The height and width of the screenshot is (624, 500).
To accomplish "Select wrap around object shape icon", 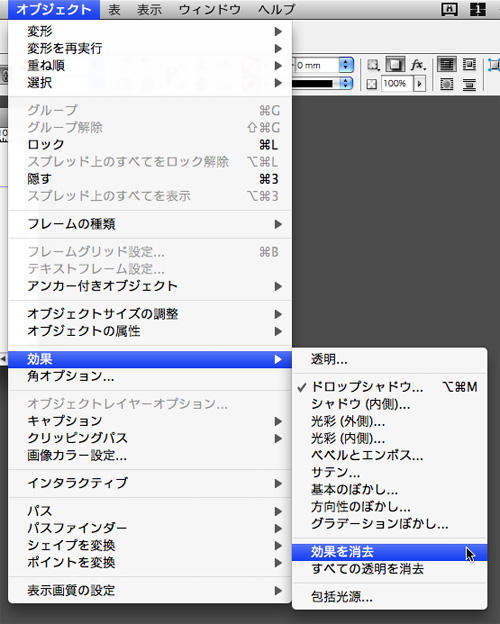I will point(447,84).
